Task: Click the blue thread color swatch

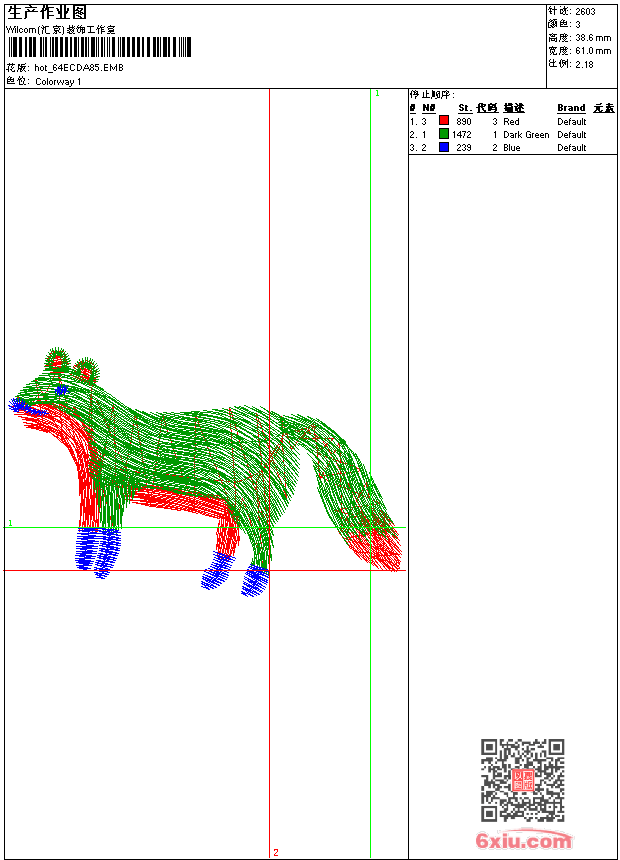Action: coord(444,147)
